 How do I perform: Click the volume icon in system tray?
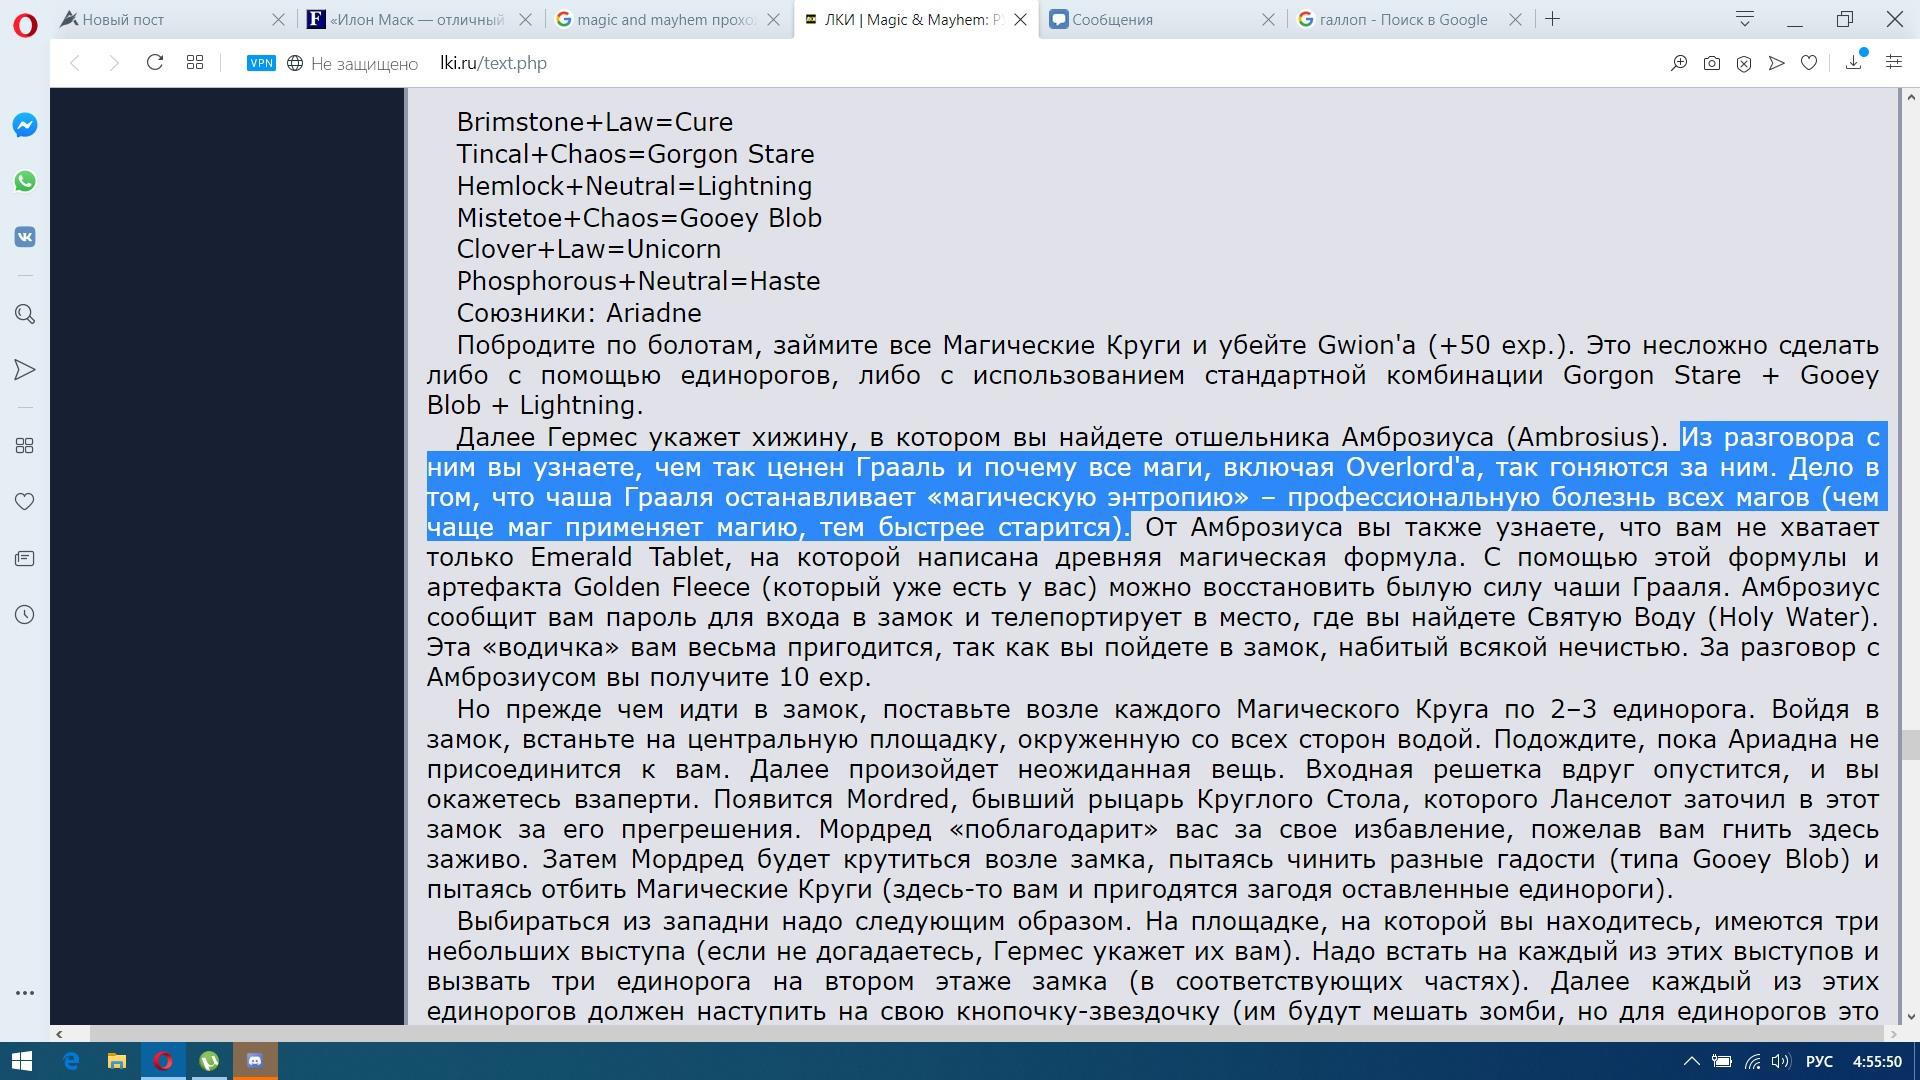pyautogui.click(x=1780, y=1061)
